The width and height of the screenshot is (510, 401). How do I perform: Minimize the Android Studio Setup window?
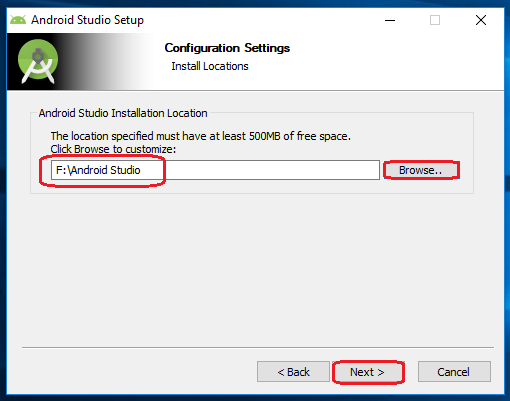390,20
